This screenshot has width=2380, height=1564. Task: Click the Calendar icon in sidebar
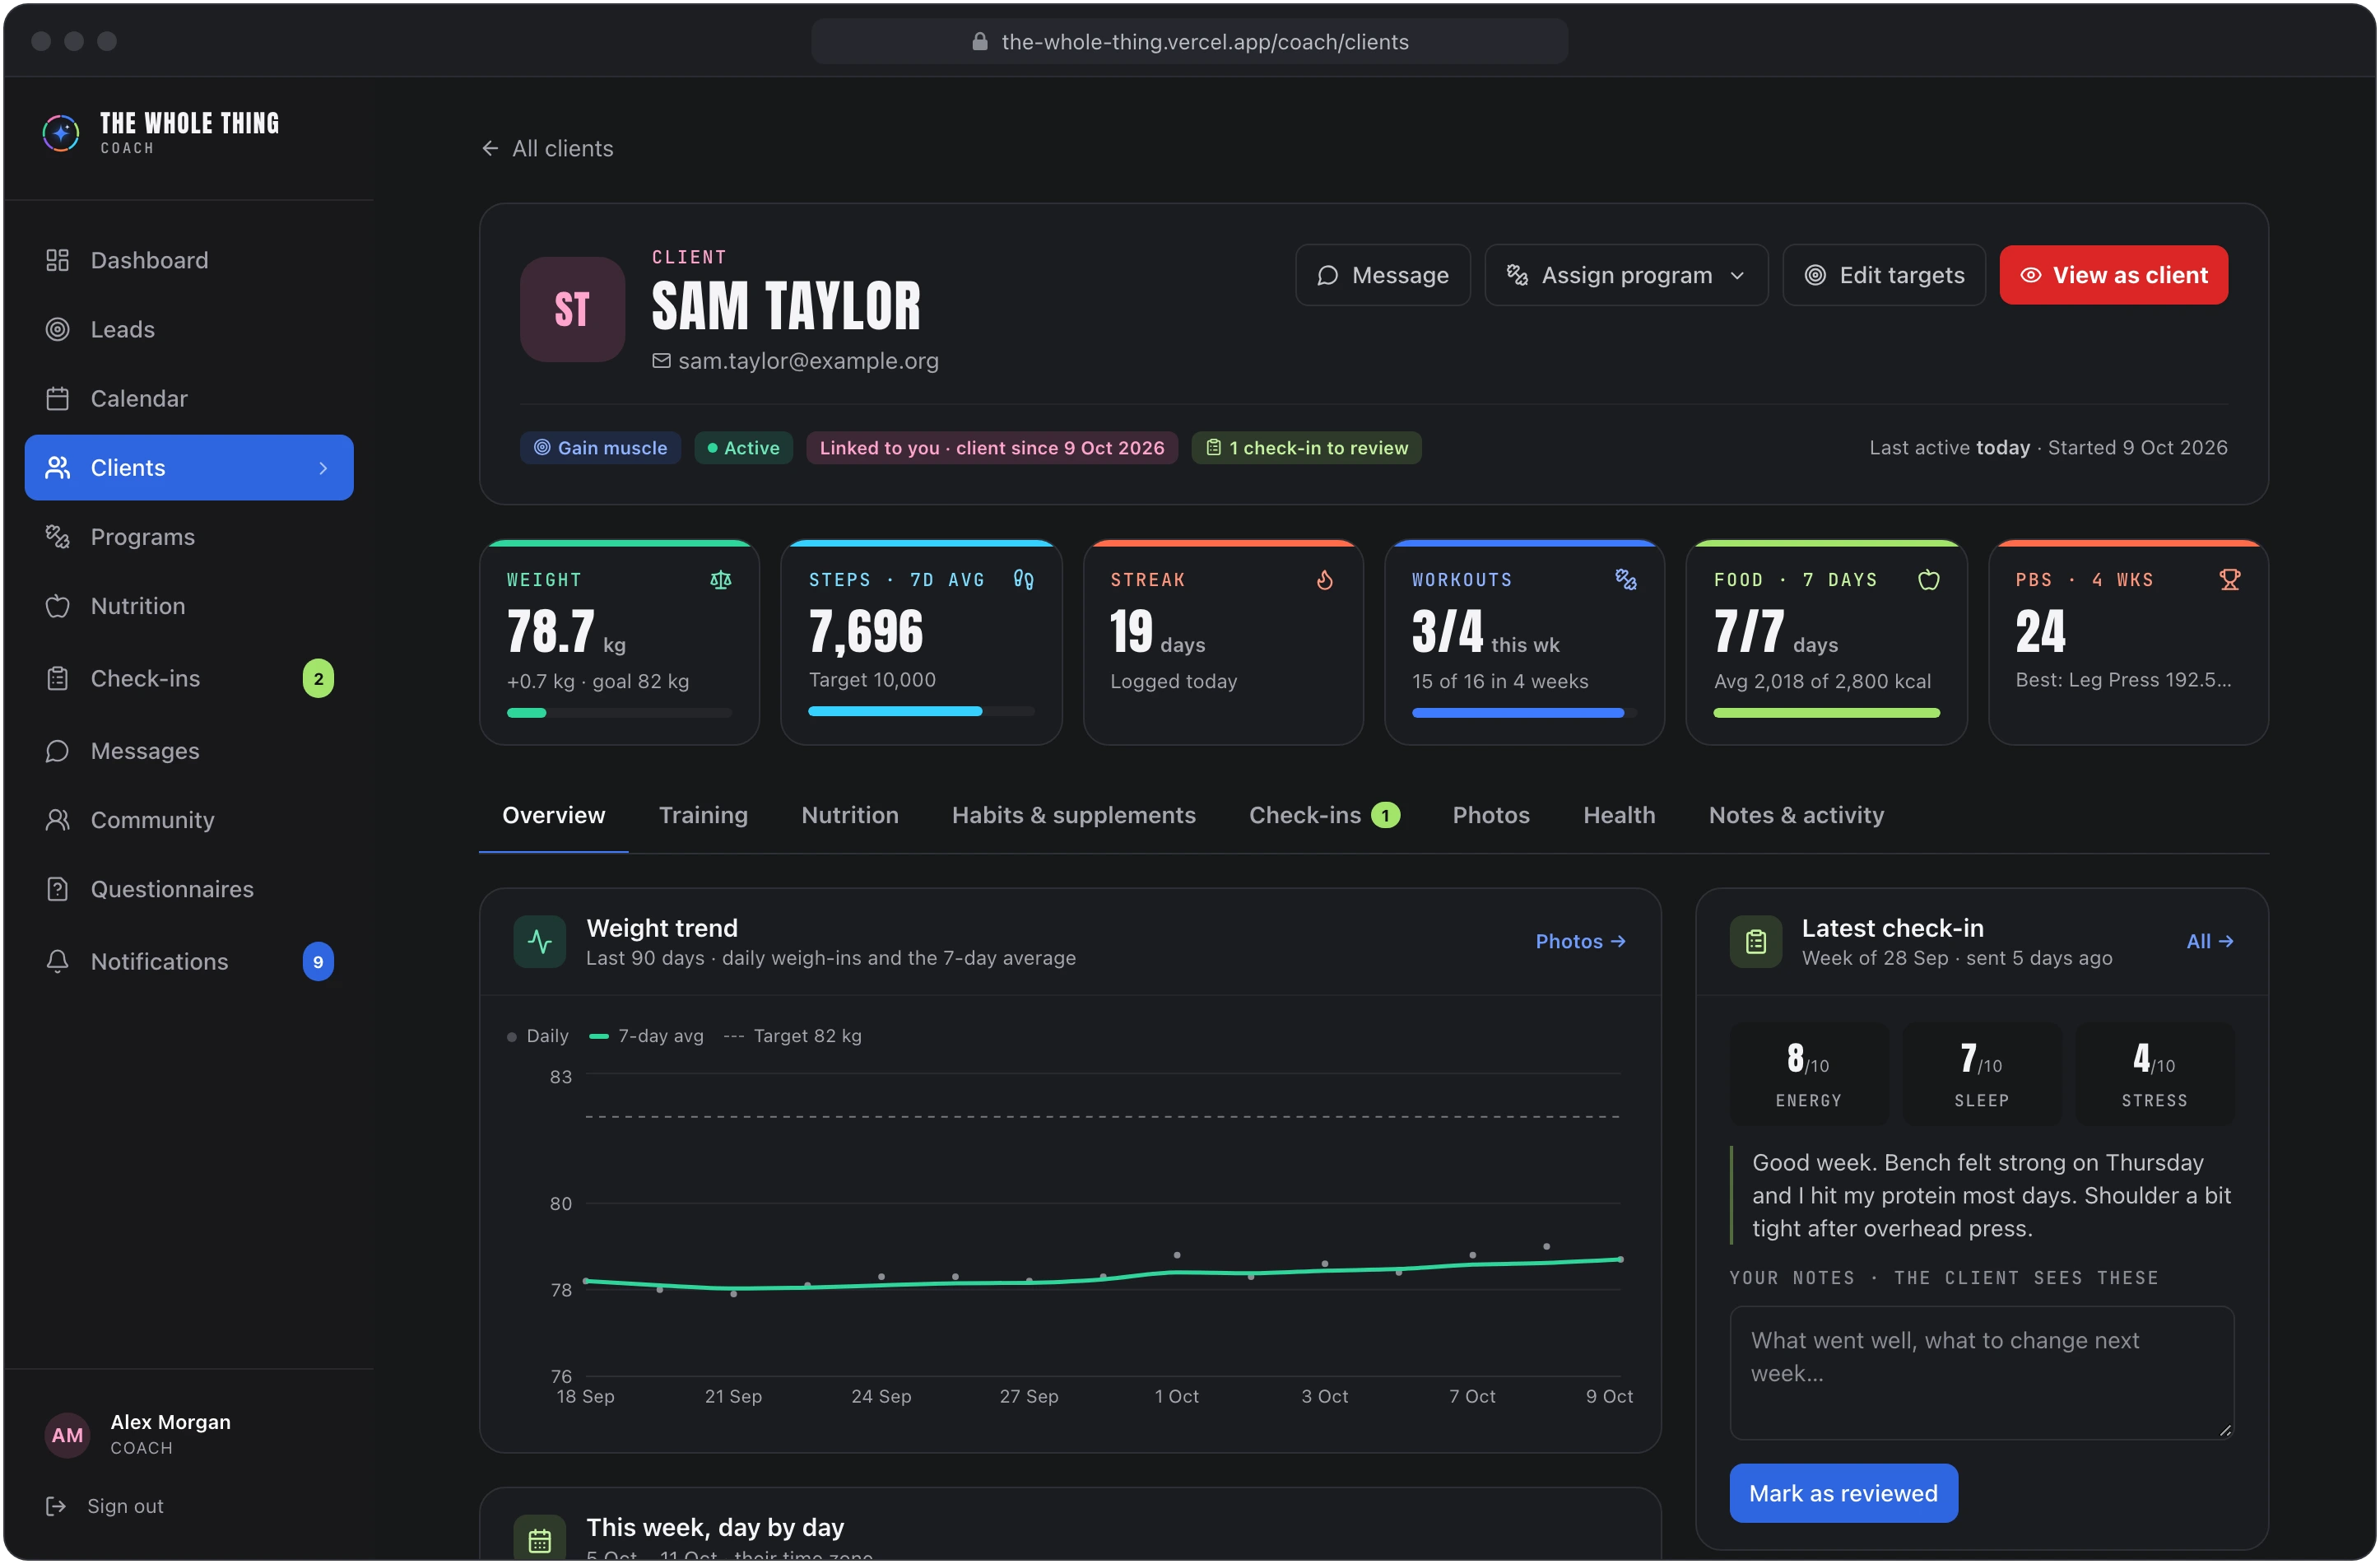pyautogui.click(x=57, y=398)
